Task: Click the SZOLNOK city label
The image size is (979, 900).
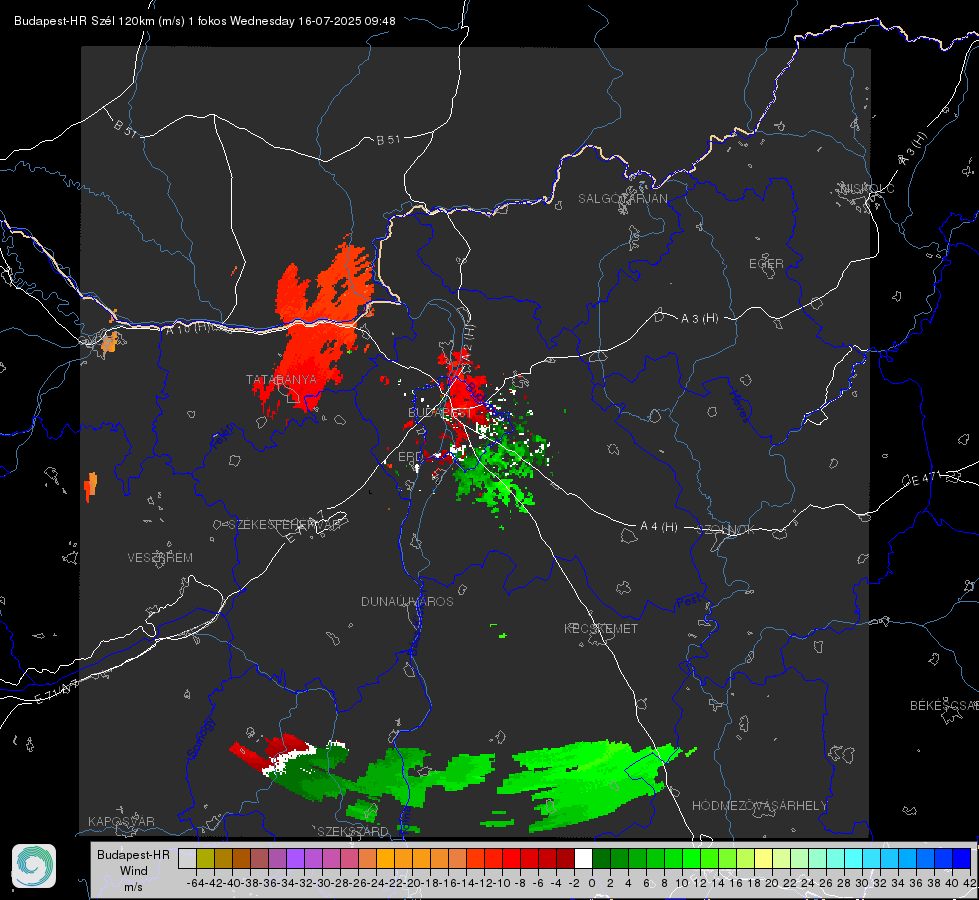Action: tap(726, 530)
